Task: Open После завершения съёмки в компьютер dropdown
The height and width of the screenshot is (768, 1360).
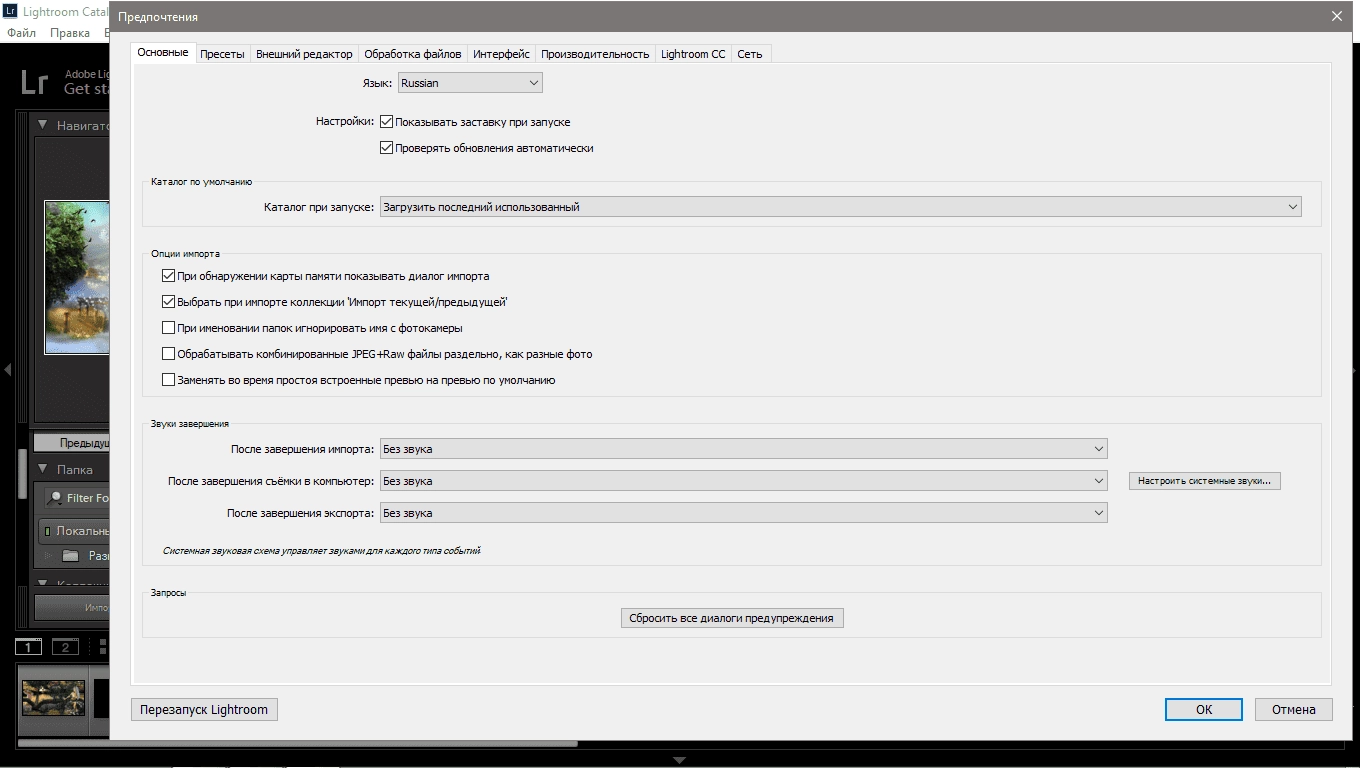Action: pos(743,481)
